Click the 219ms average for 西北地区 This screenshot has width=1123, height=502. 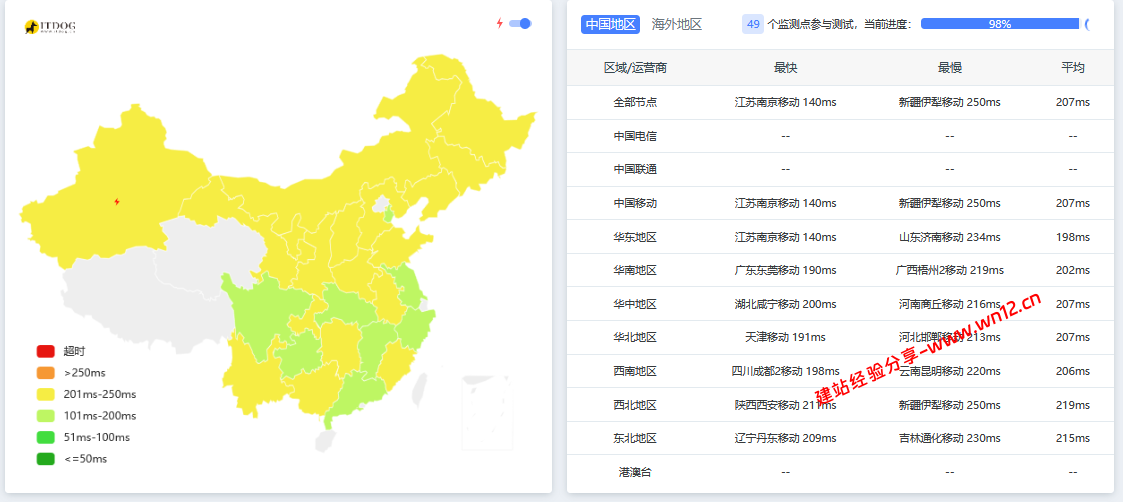(x=1073, y=405)
